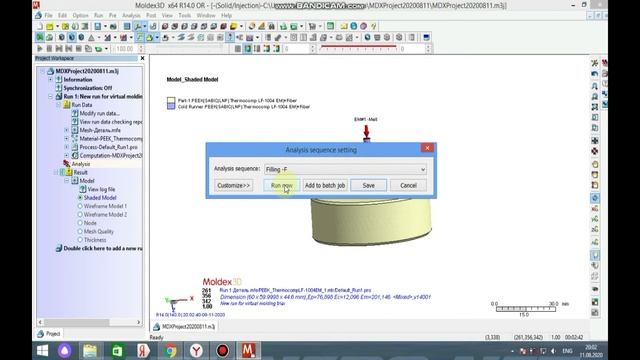This screenshot has height=360, width=640.
Task: Select the Wireframe Model 1 radio button
Action: tap(80, 206)
